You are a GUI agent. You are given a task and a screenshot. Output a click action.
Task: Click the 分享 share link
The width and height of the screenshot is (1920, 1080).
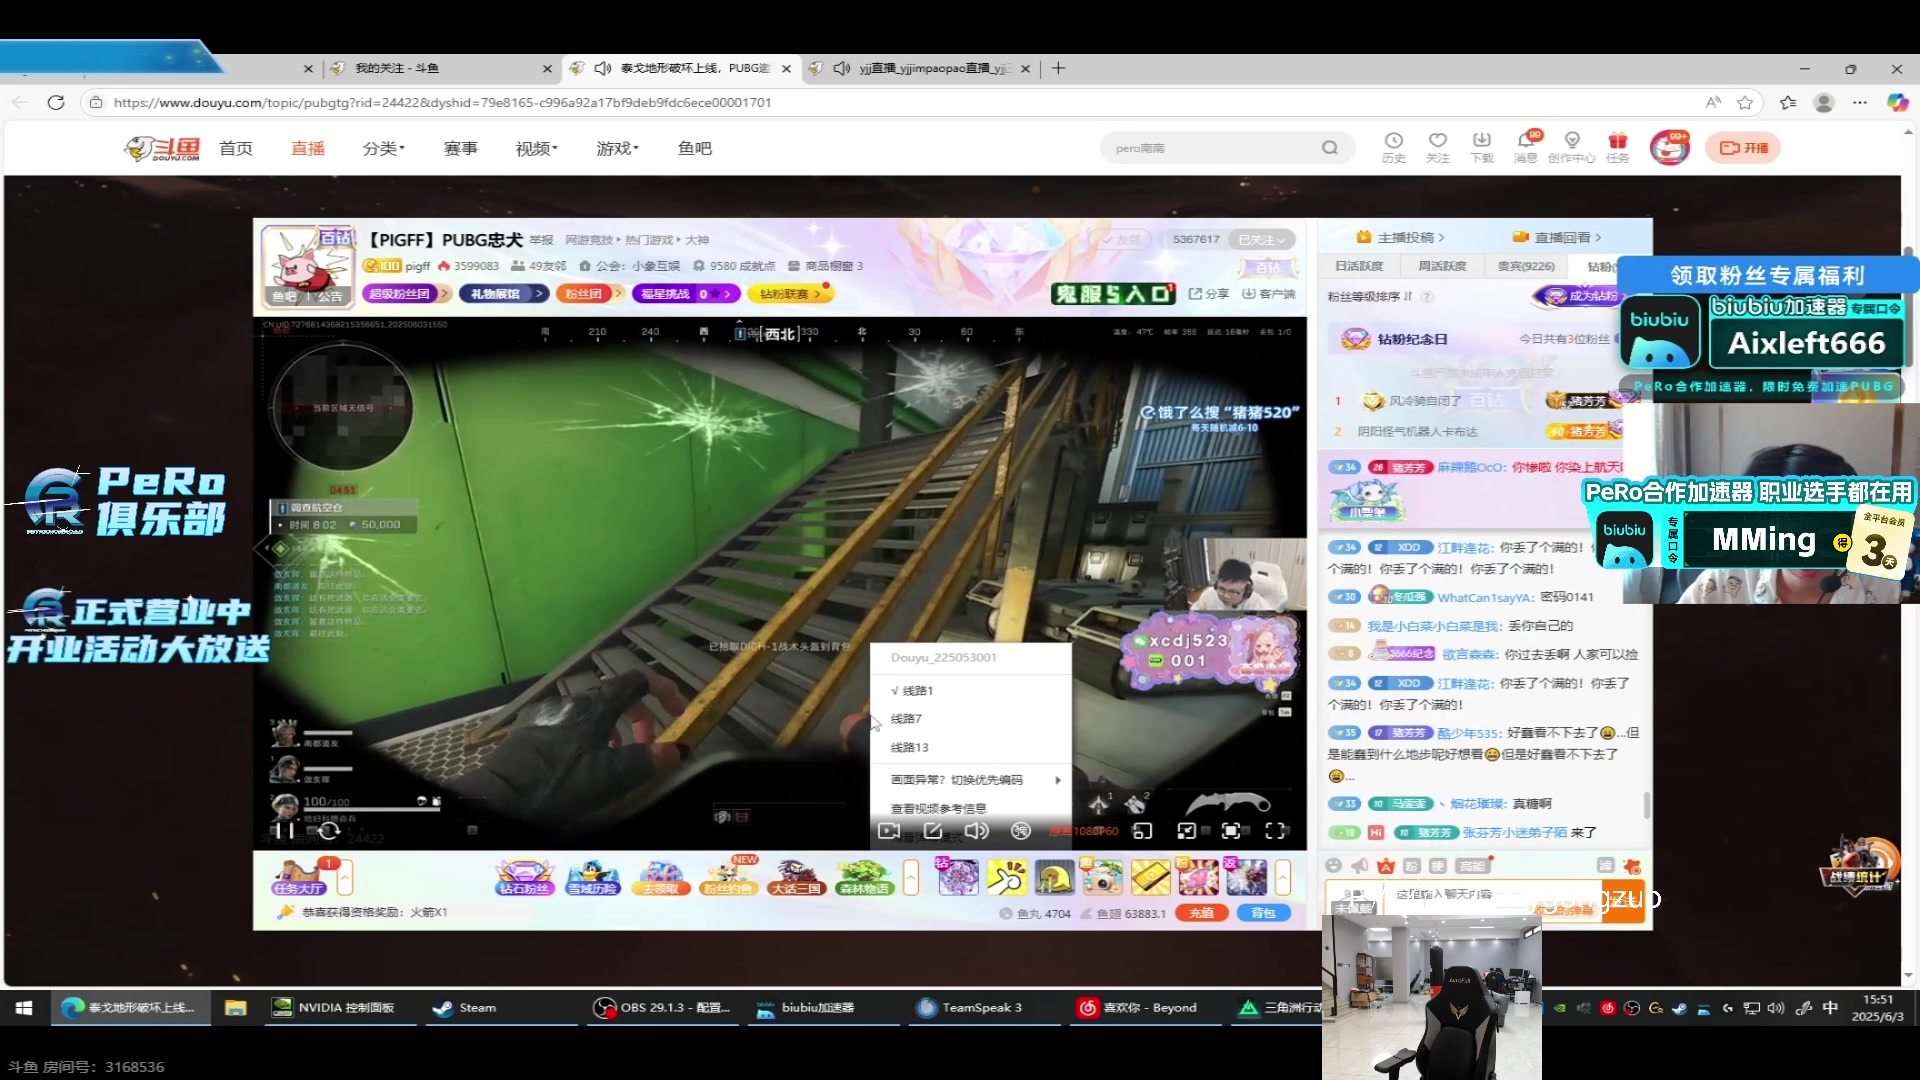[x=1209, y=294]
